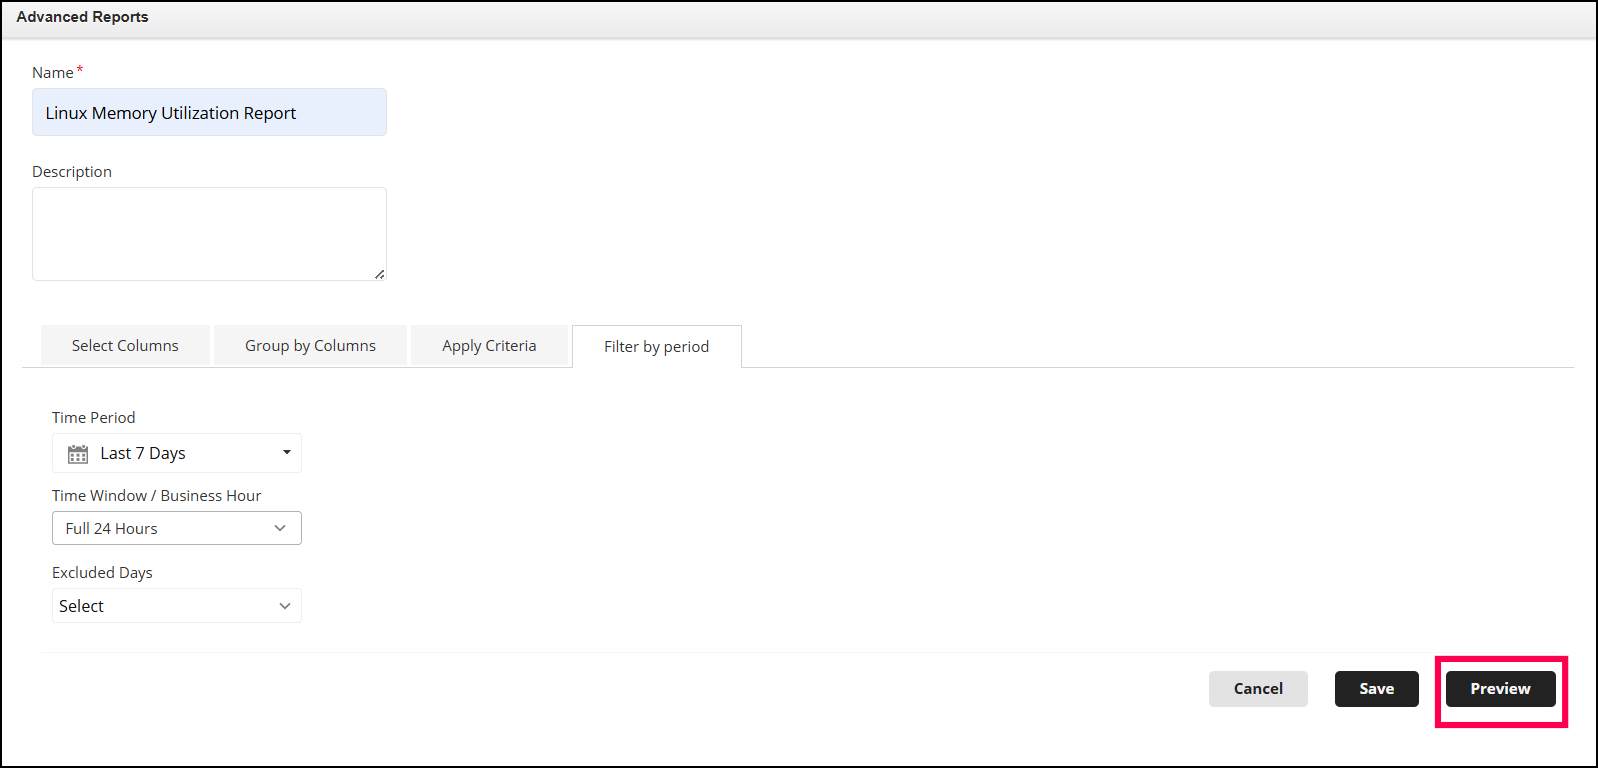This screenshot has width=1598, height=768.
Task: Grab the Description box resize handle
Action: [380, 274]
